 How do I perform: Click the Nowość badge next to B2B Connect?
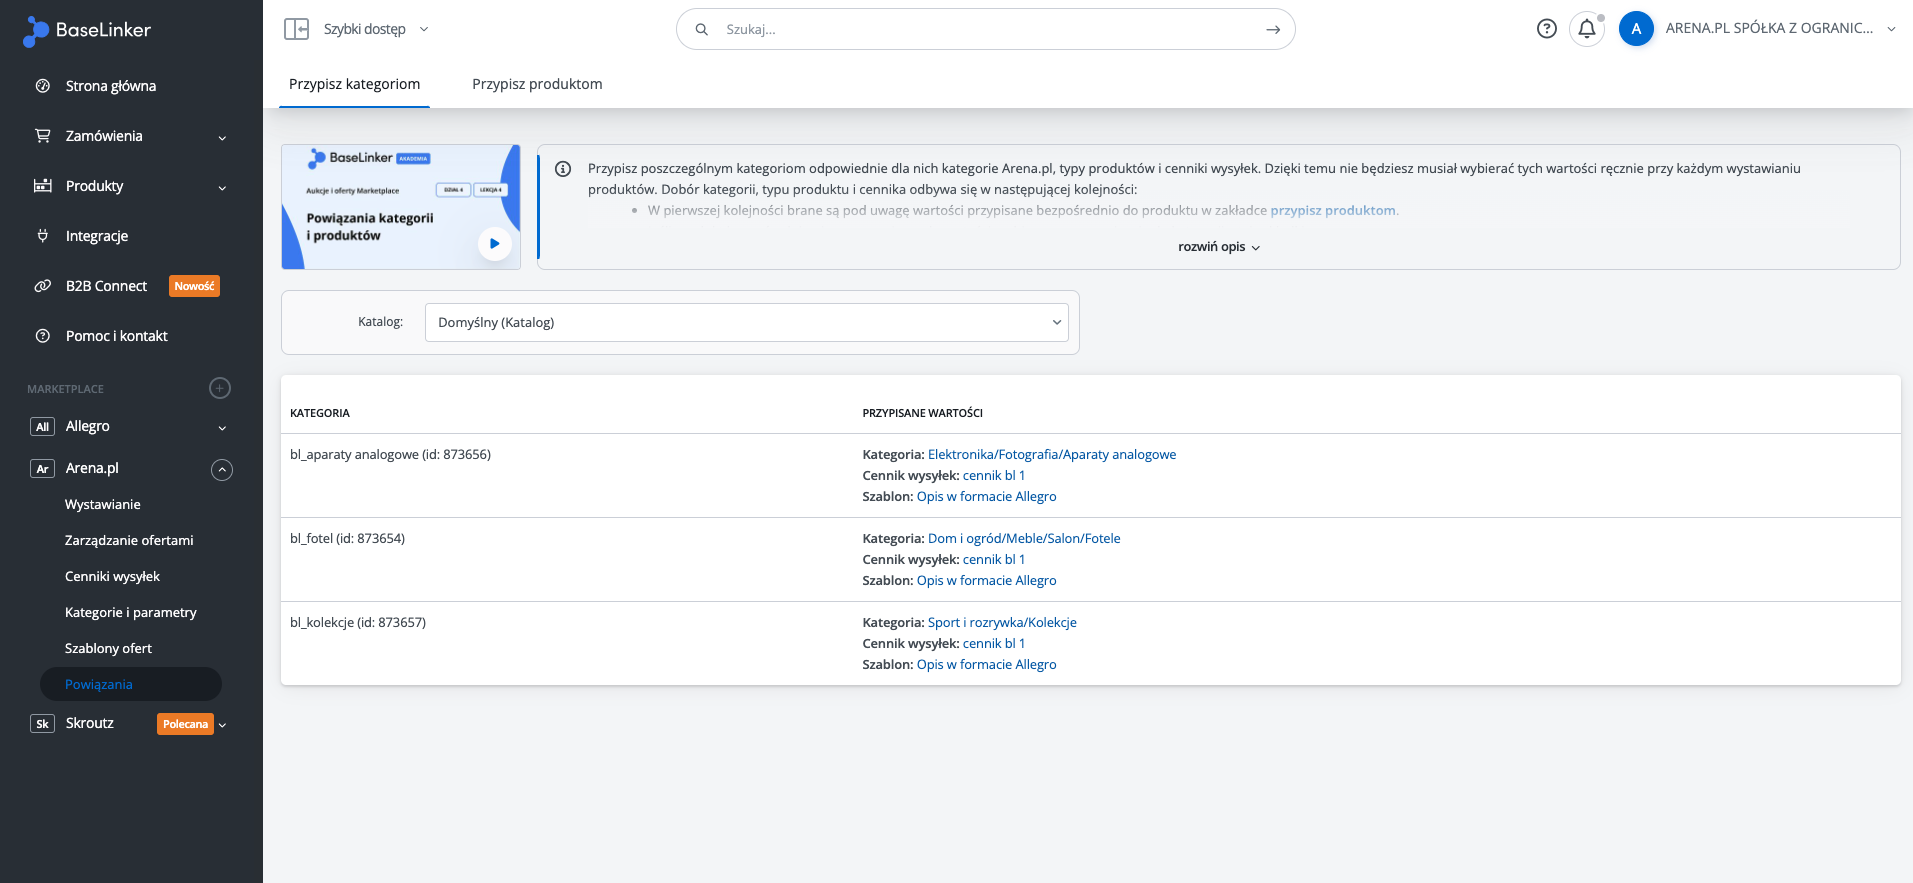tap(194, 286)
